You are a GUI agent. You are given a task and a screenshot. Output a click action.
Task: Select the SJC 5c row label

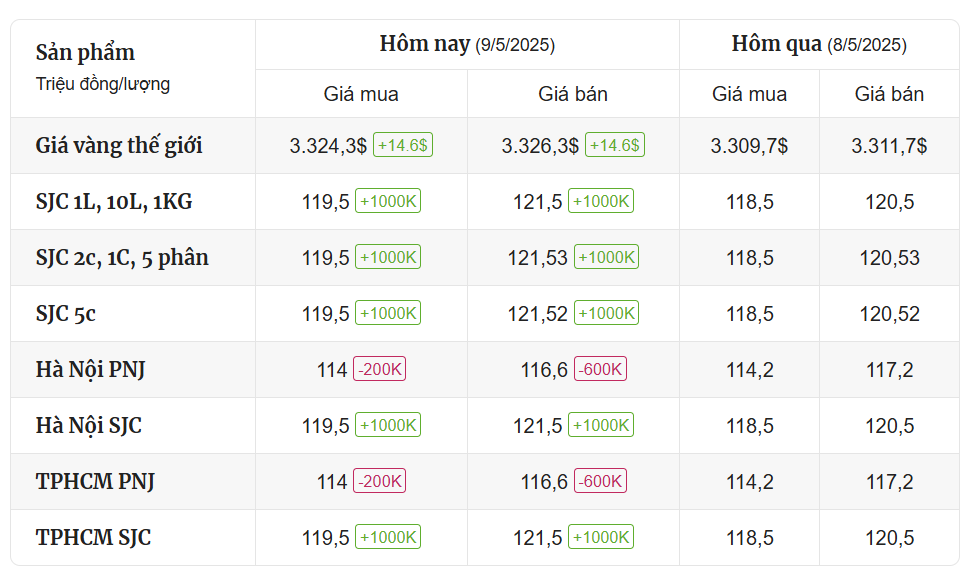65,314
